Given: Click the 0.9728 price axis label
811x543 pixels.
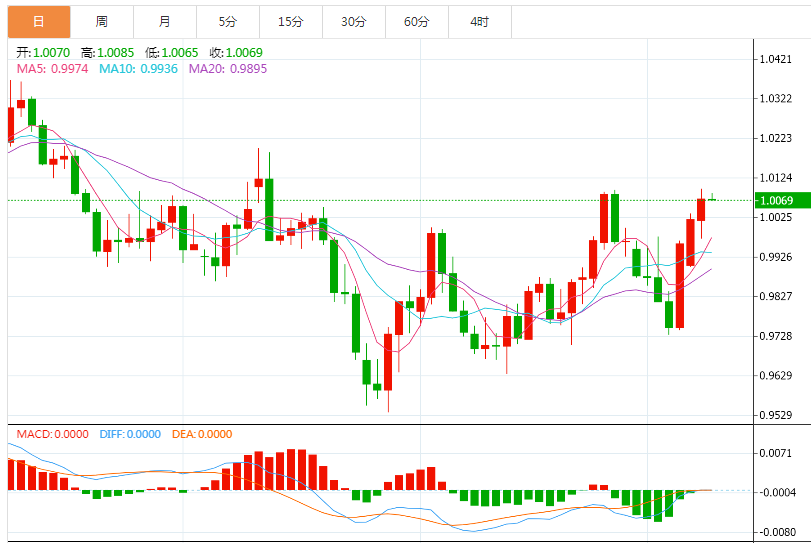Looking at the screenshot, I should (775, 336).
